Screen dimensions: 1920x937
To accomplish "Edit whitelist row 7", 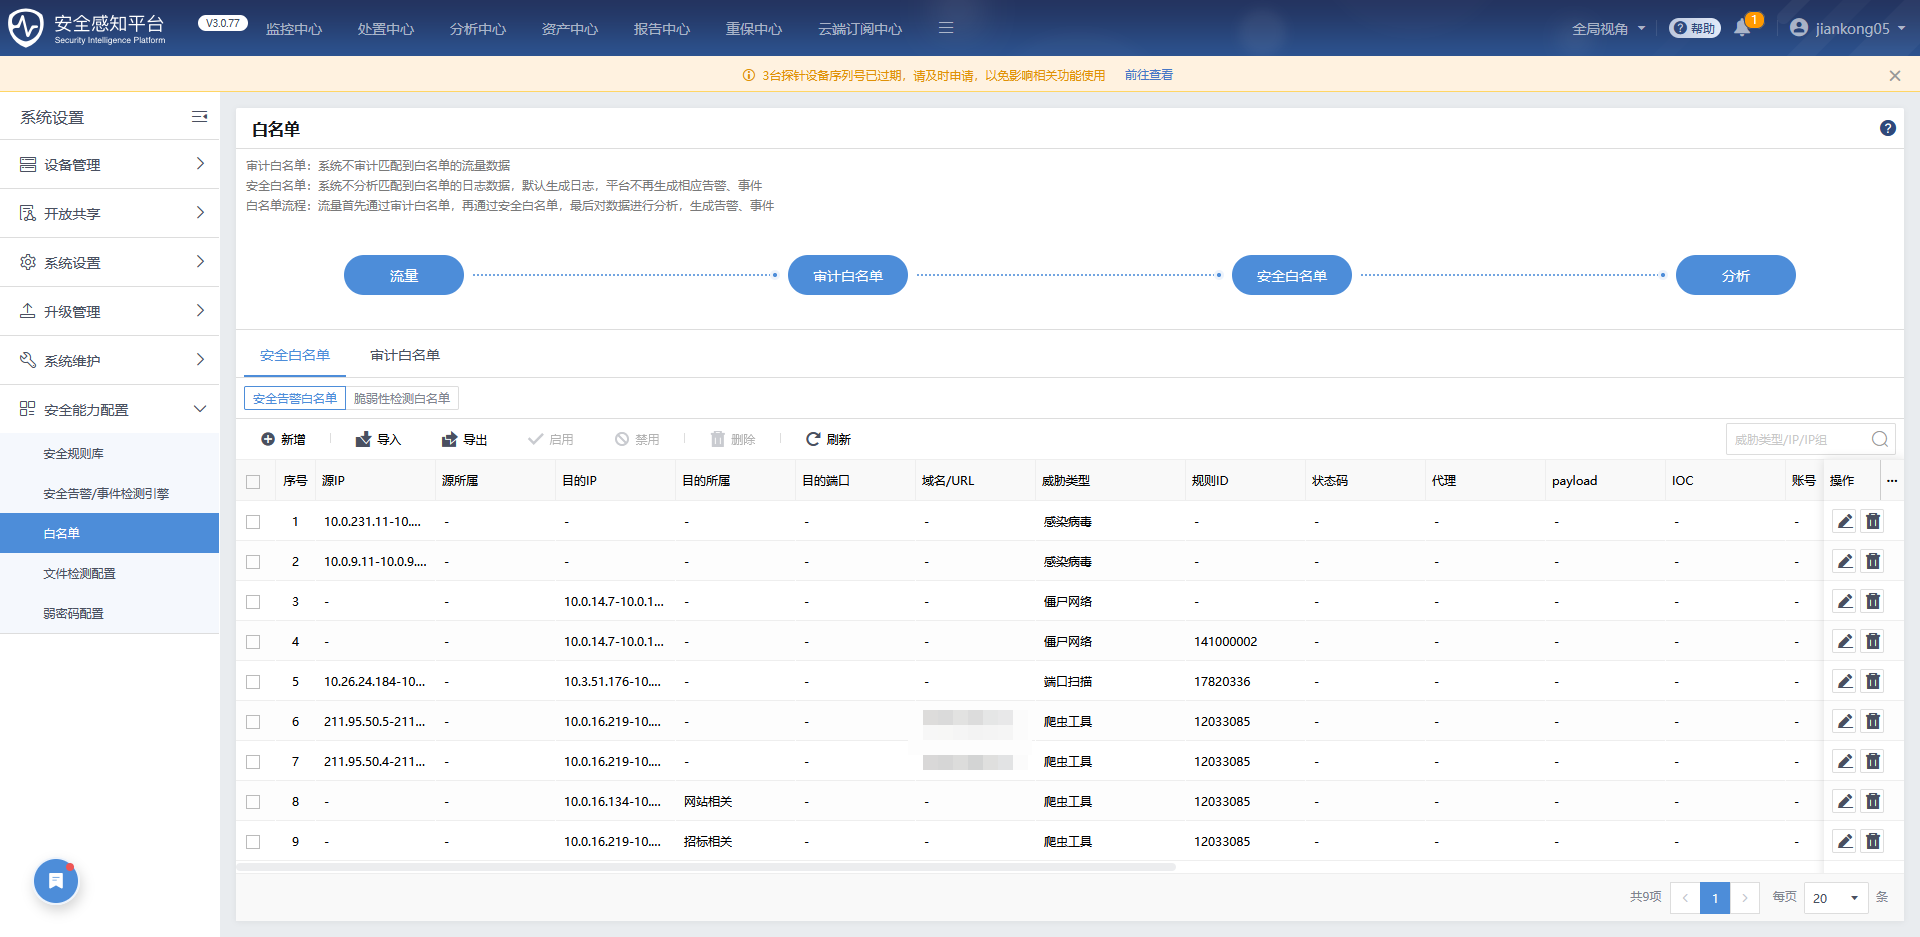I will click(x=1845, y=761).
